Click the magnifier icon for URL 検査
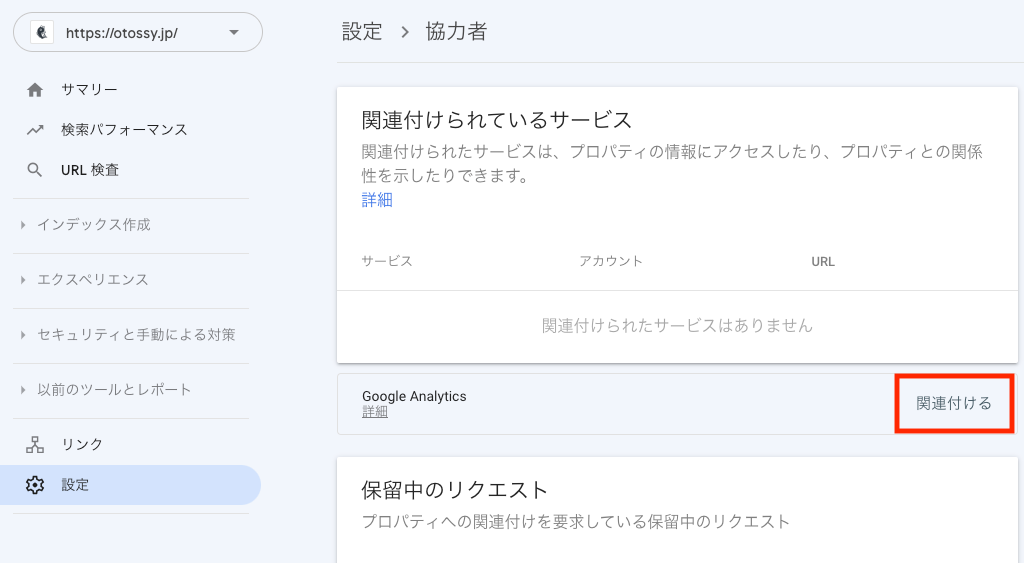Screen dimensions: 1024x563 point(35,170)
